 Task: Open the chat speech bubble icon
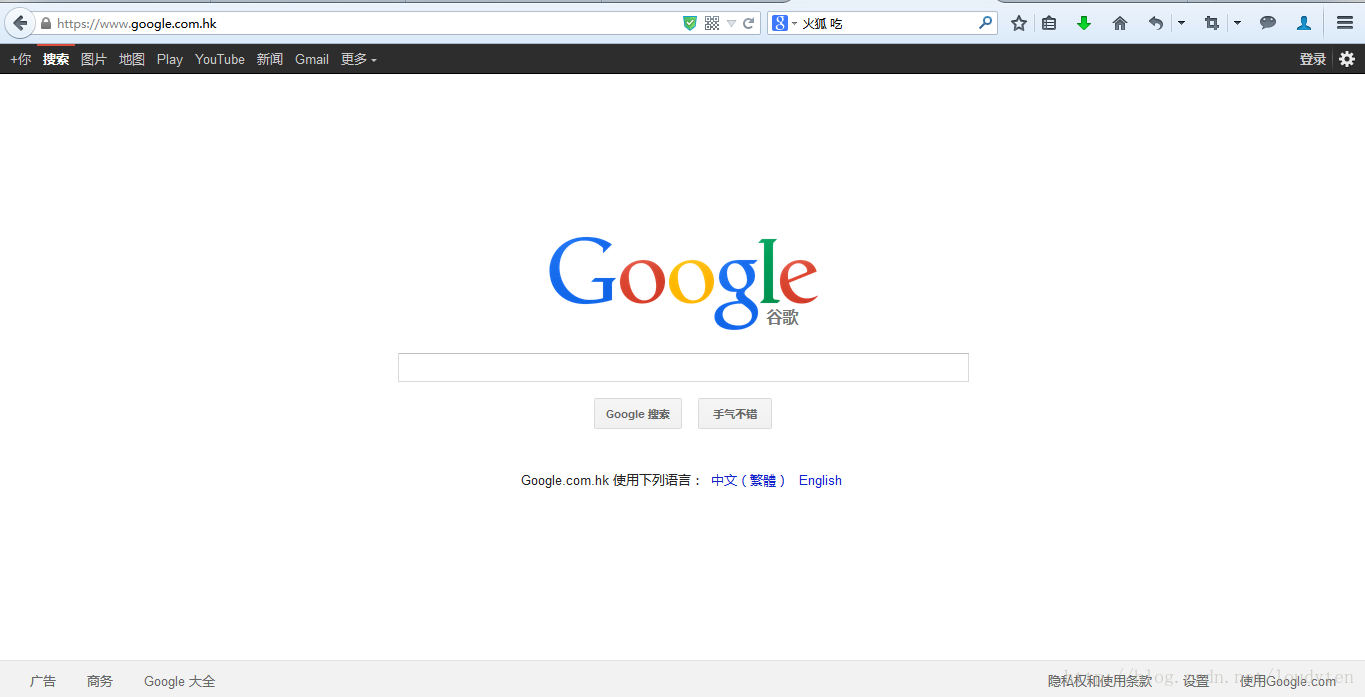(1268, 23)
